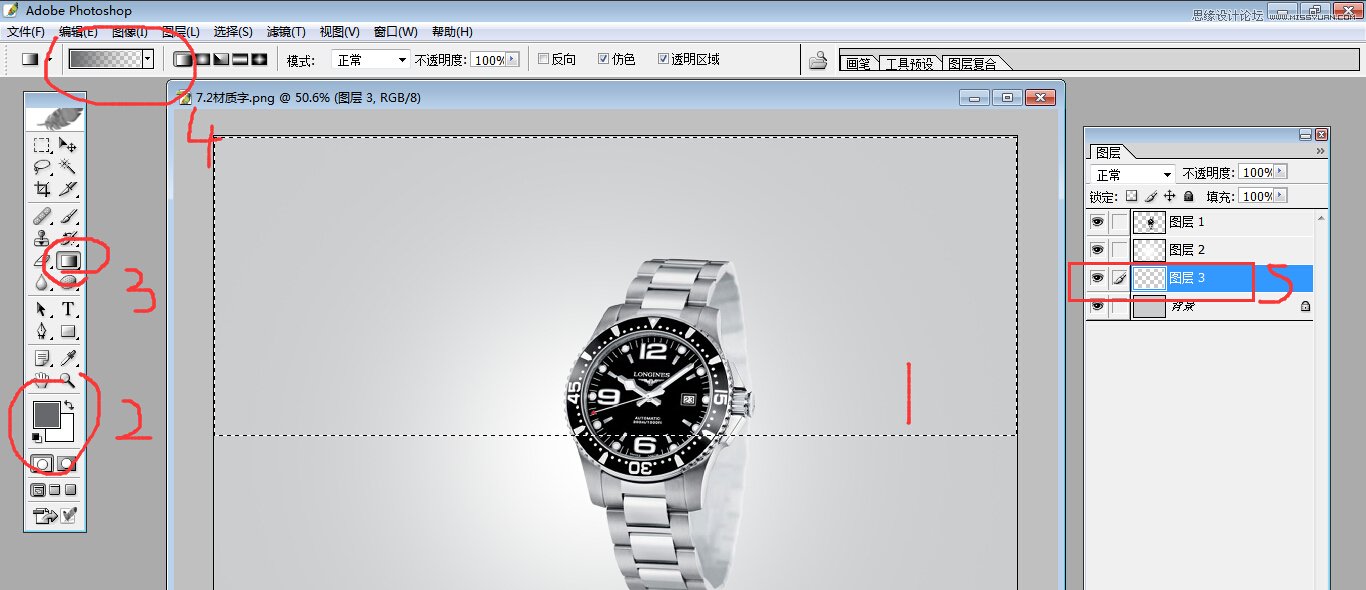Hide 图层 3 with eye icon
Viewport: 1366px width, 590px height.
1097,278
